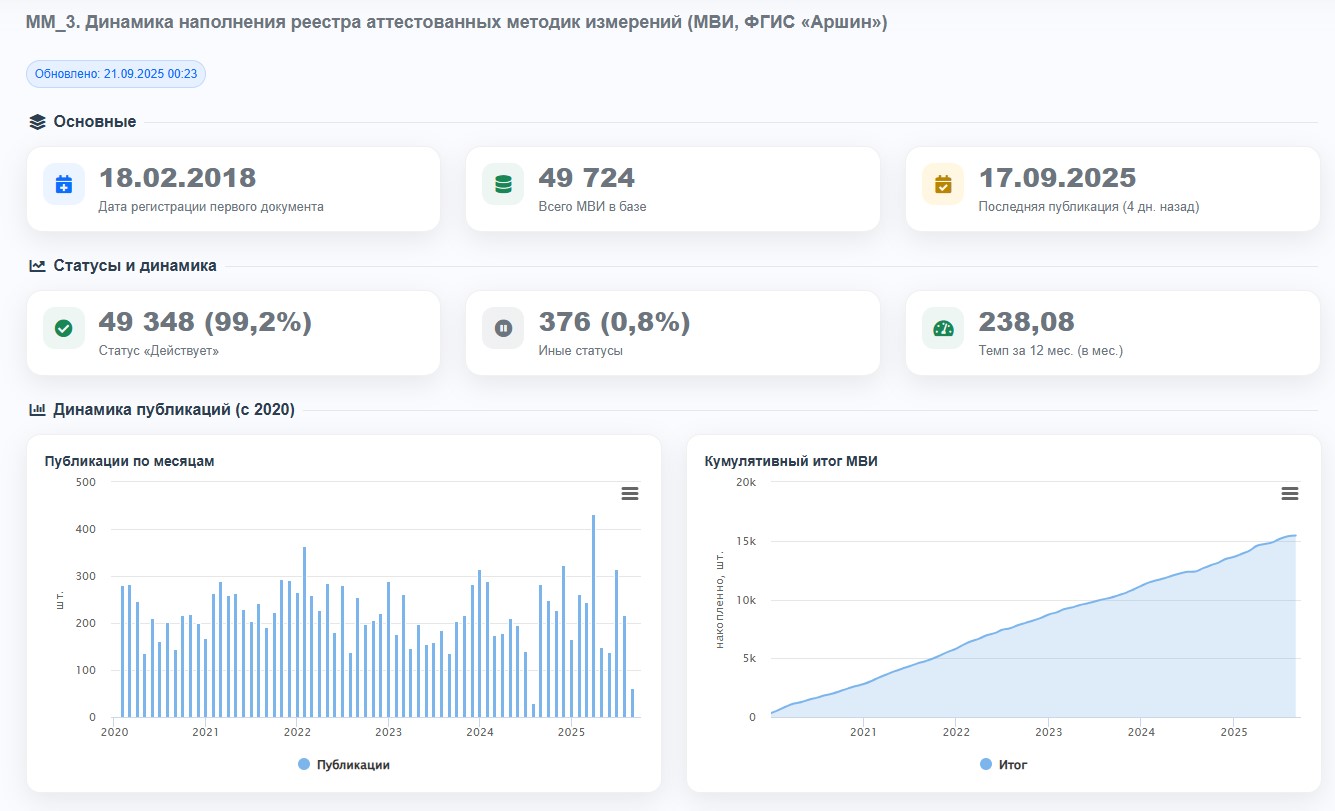Click the line chart icon by Статусы и динамика
Viewport: 1335px width, 811px height.
(38, 266)
